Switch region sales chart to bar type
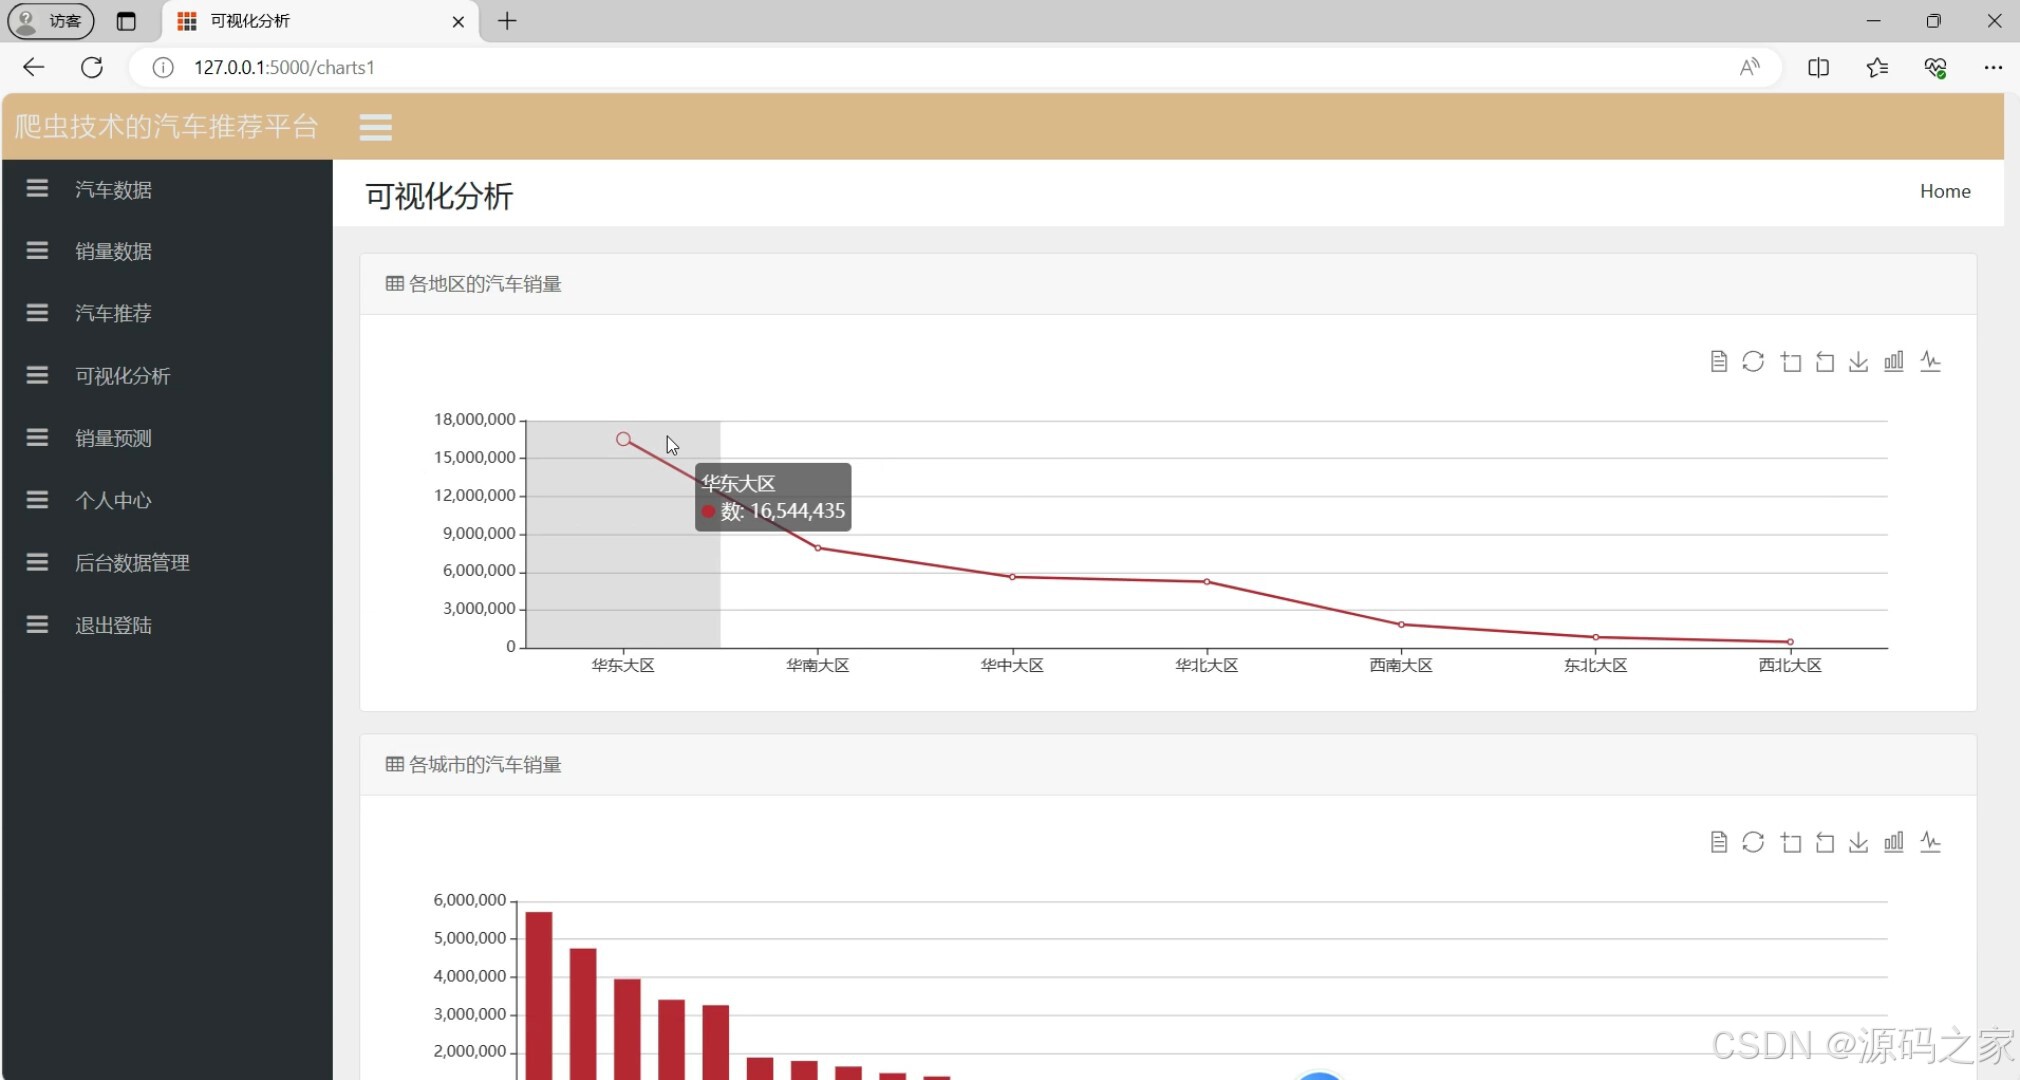The image size is (2020, 1080). pos(1893,362)
